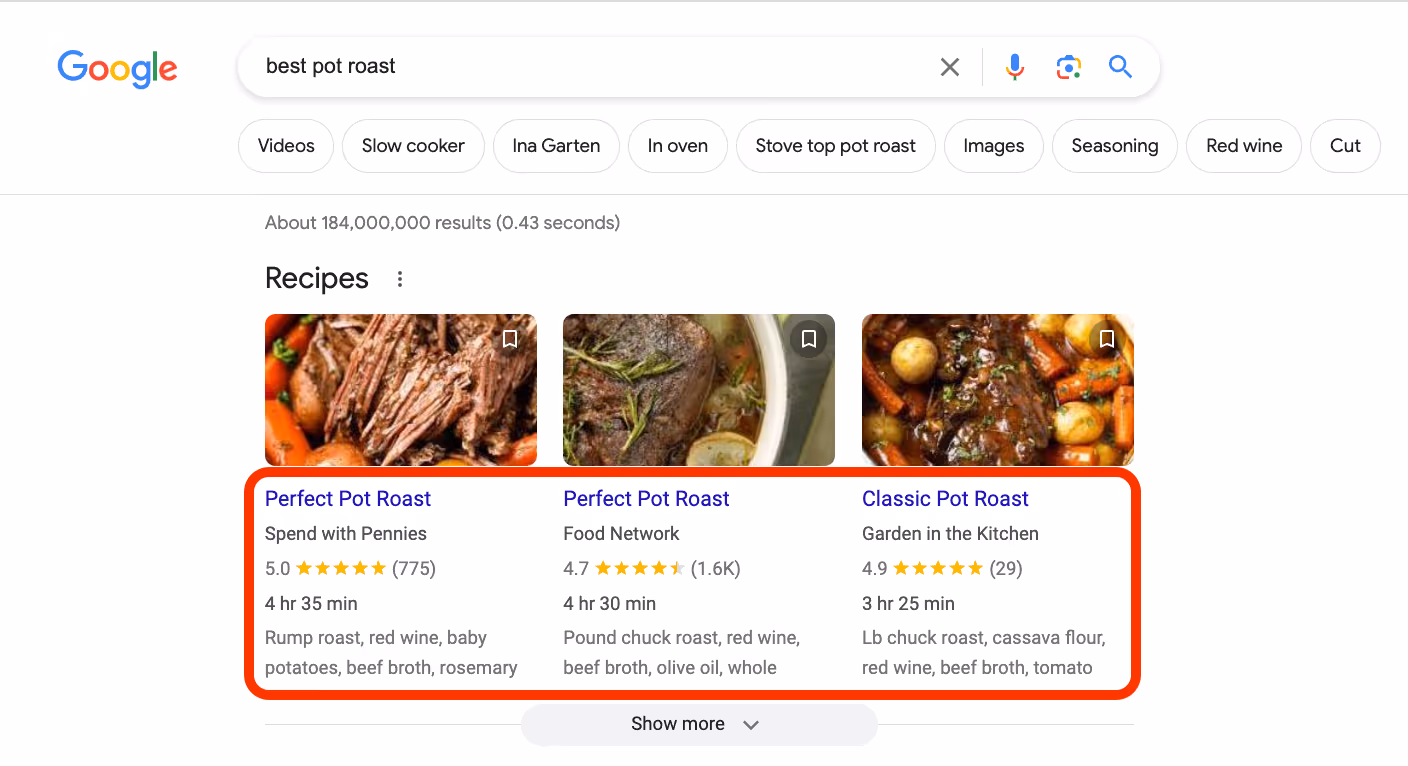This screenshot has height=766, width=1408.
Task: Filter results by Videos chip
Action: tap(286, 146)
